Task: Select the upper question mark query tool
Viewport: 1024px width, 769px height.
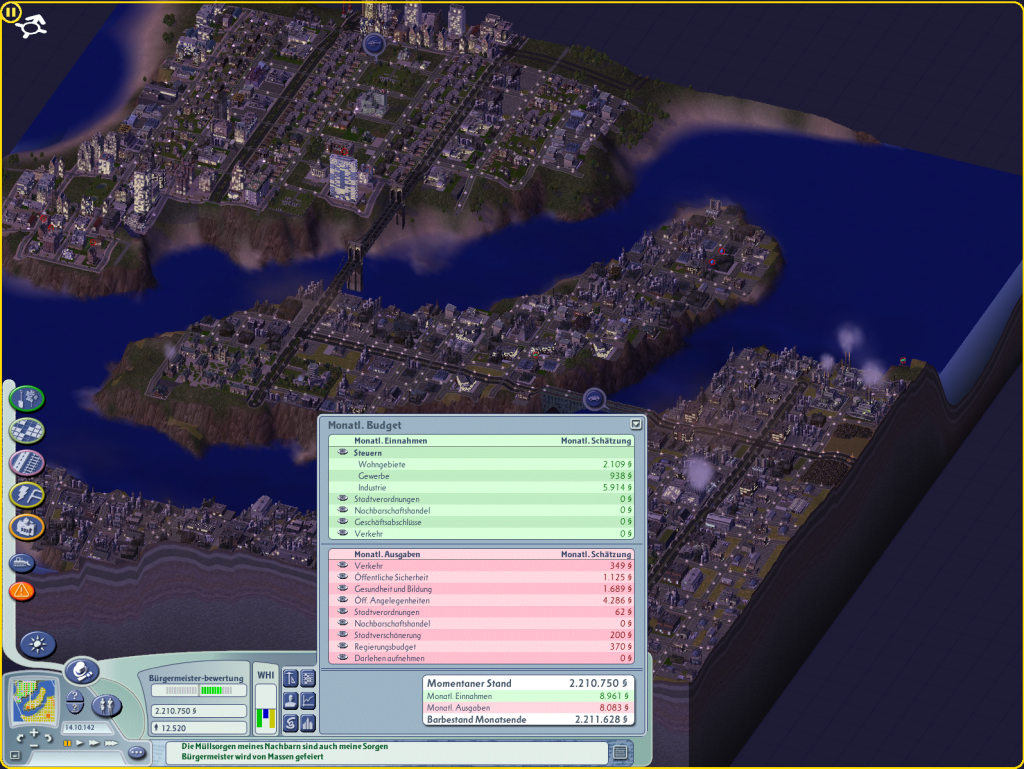Action: pos(75,697)
